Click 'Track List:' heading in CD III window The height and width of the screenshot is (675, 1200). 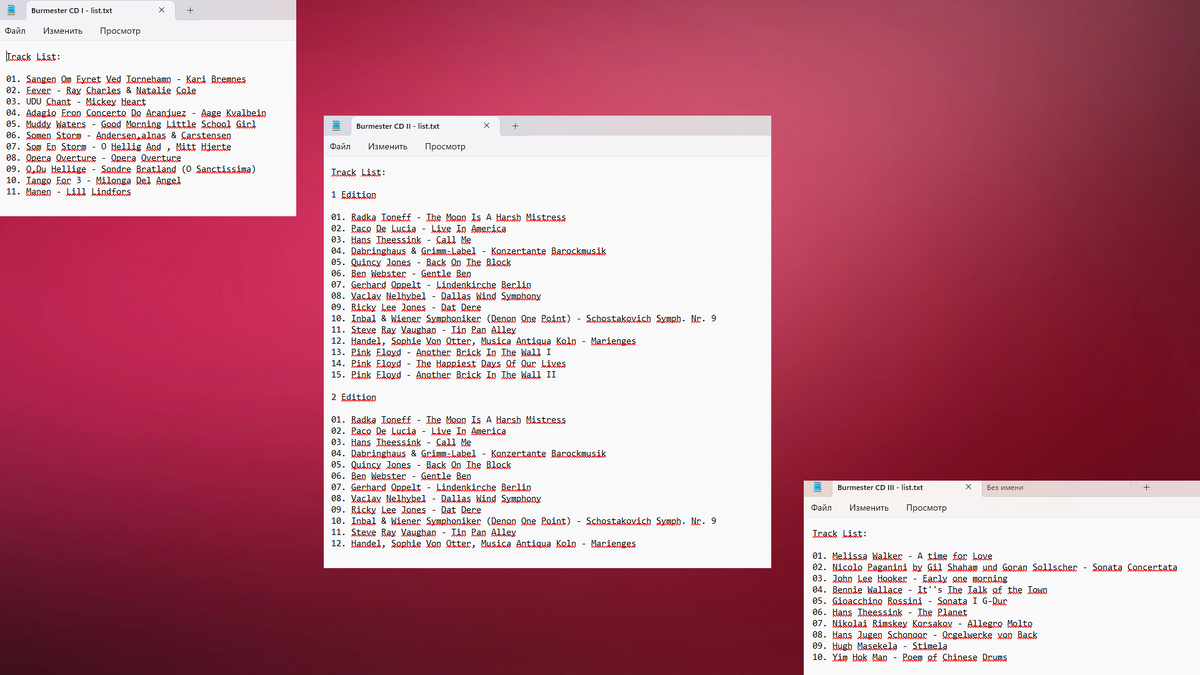click(840, 534)
